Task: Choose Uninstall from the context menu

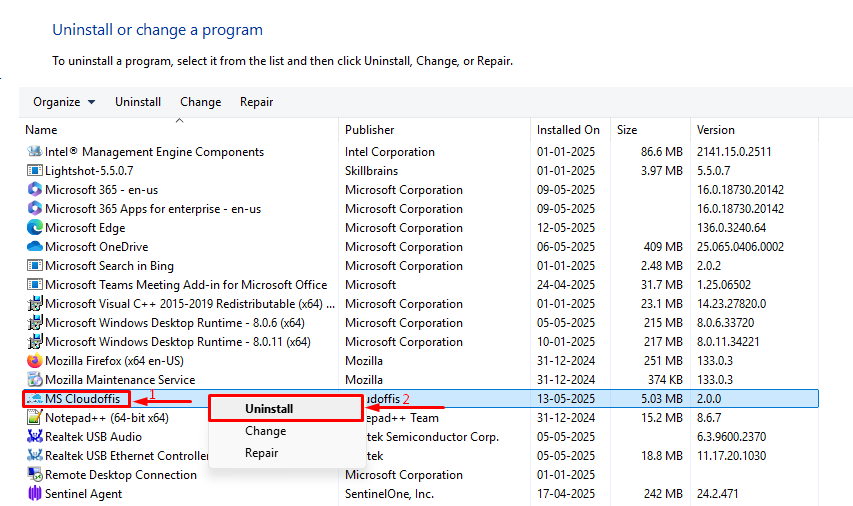Action: [x=286, y=409]
